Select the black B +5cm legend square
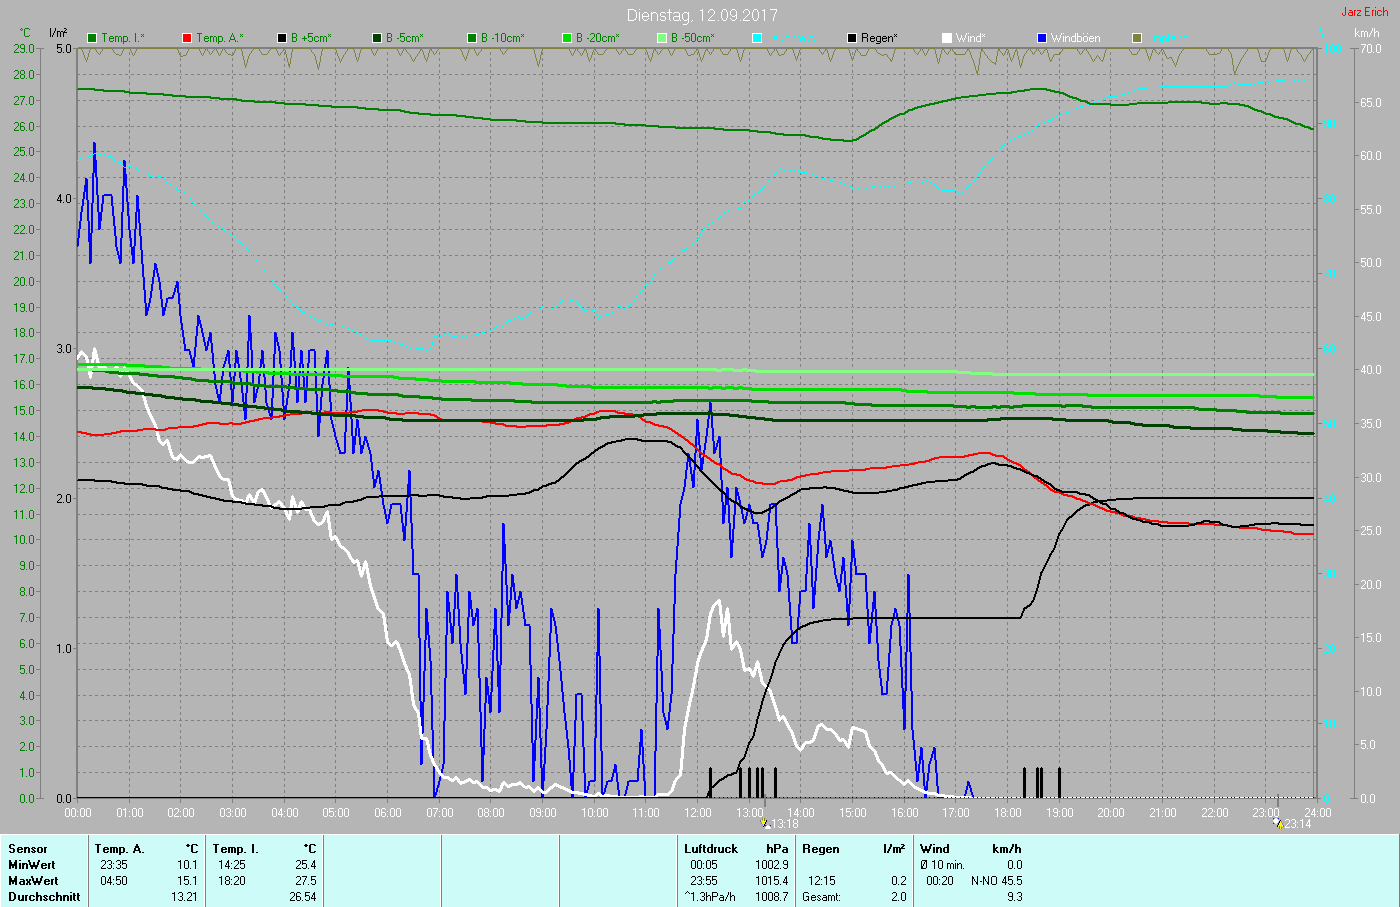The image size is (1400, 907). pos(282,38)
